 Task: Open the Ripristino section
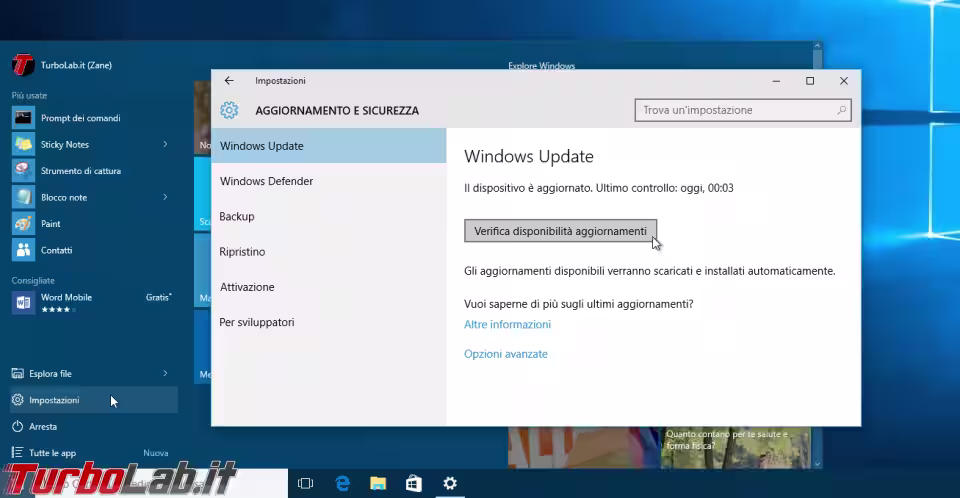tap(329, 252)
